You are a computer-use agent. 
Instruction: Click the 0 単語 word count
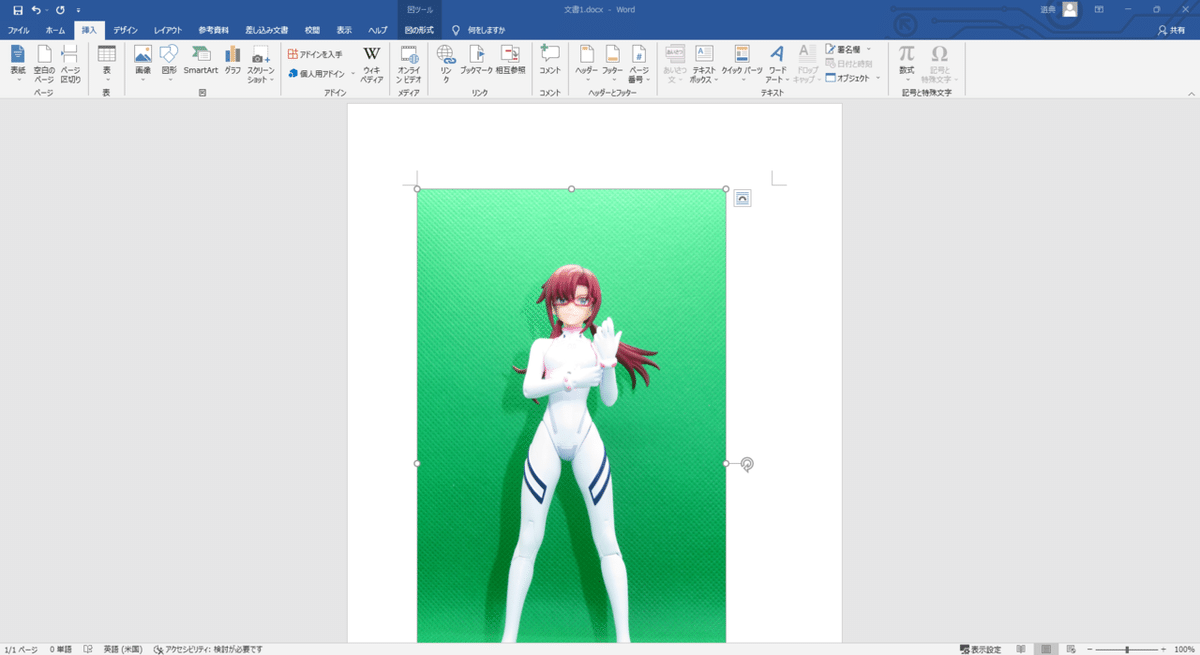(62, 649)
